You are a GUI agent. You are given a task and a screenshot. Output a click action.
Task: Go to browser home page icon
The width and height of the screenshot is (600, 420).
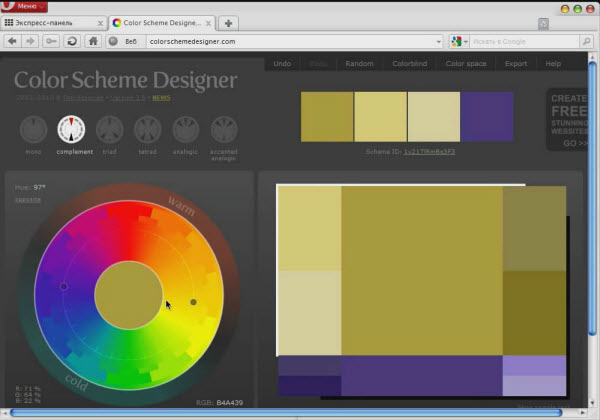93,41
